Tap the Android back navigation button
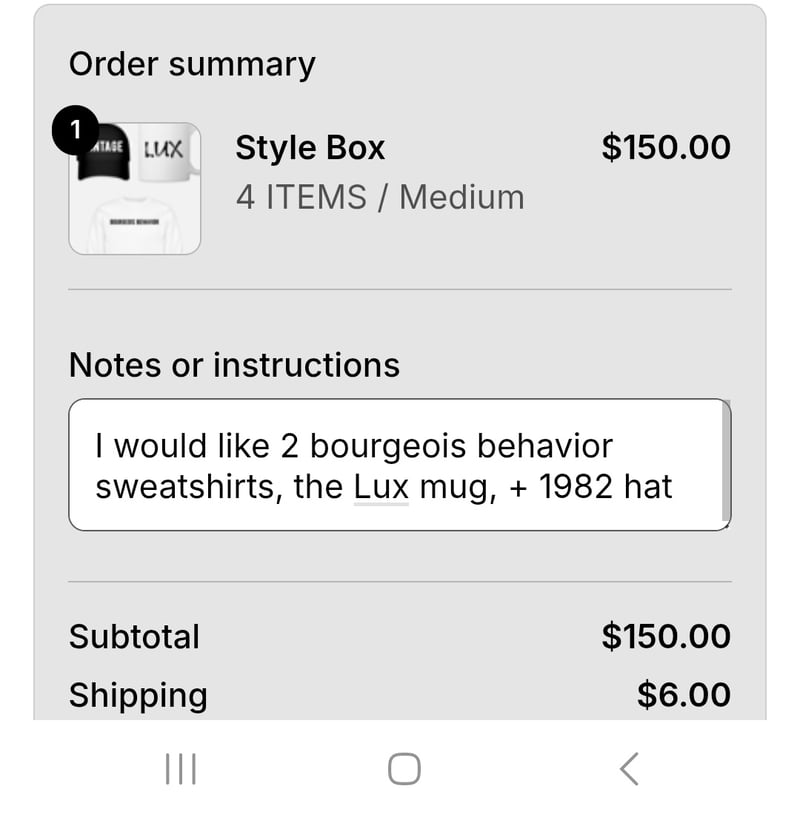800x820 pixels. (x=628, y=769)
